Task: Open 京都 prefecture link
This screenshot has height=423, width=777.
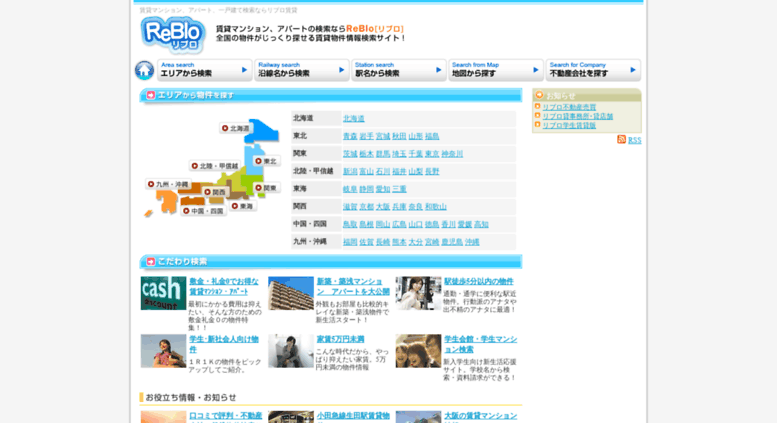Action: tap(366, 207)
